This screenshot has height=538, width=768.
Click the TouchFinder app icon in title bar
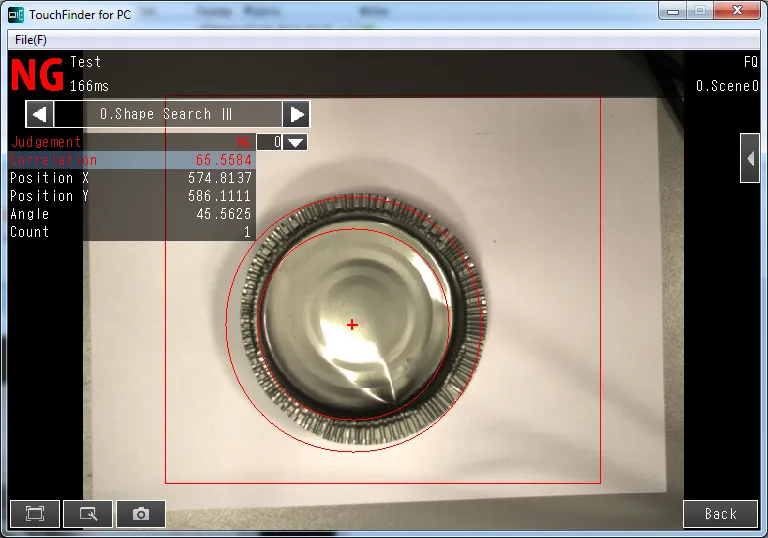click(16, 14)
